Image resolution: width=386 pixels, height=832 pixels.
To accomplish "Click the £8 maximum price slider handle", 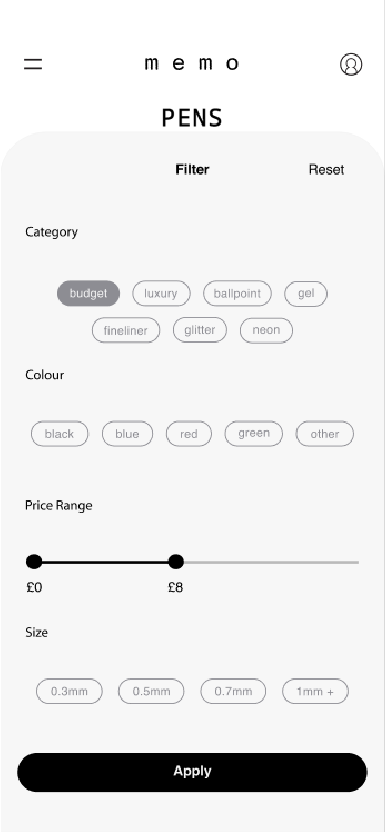I will pyautogui.click(x=176, y=562).
